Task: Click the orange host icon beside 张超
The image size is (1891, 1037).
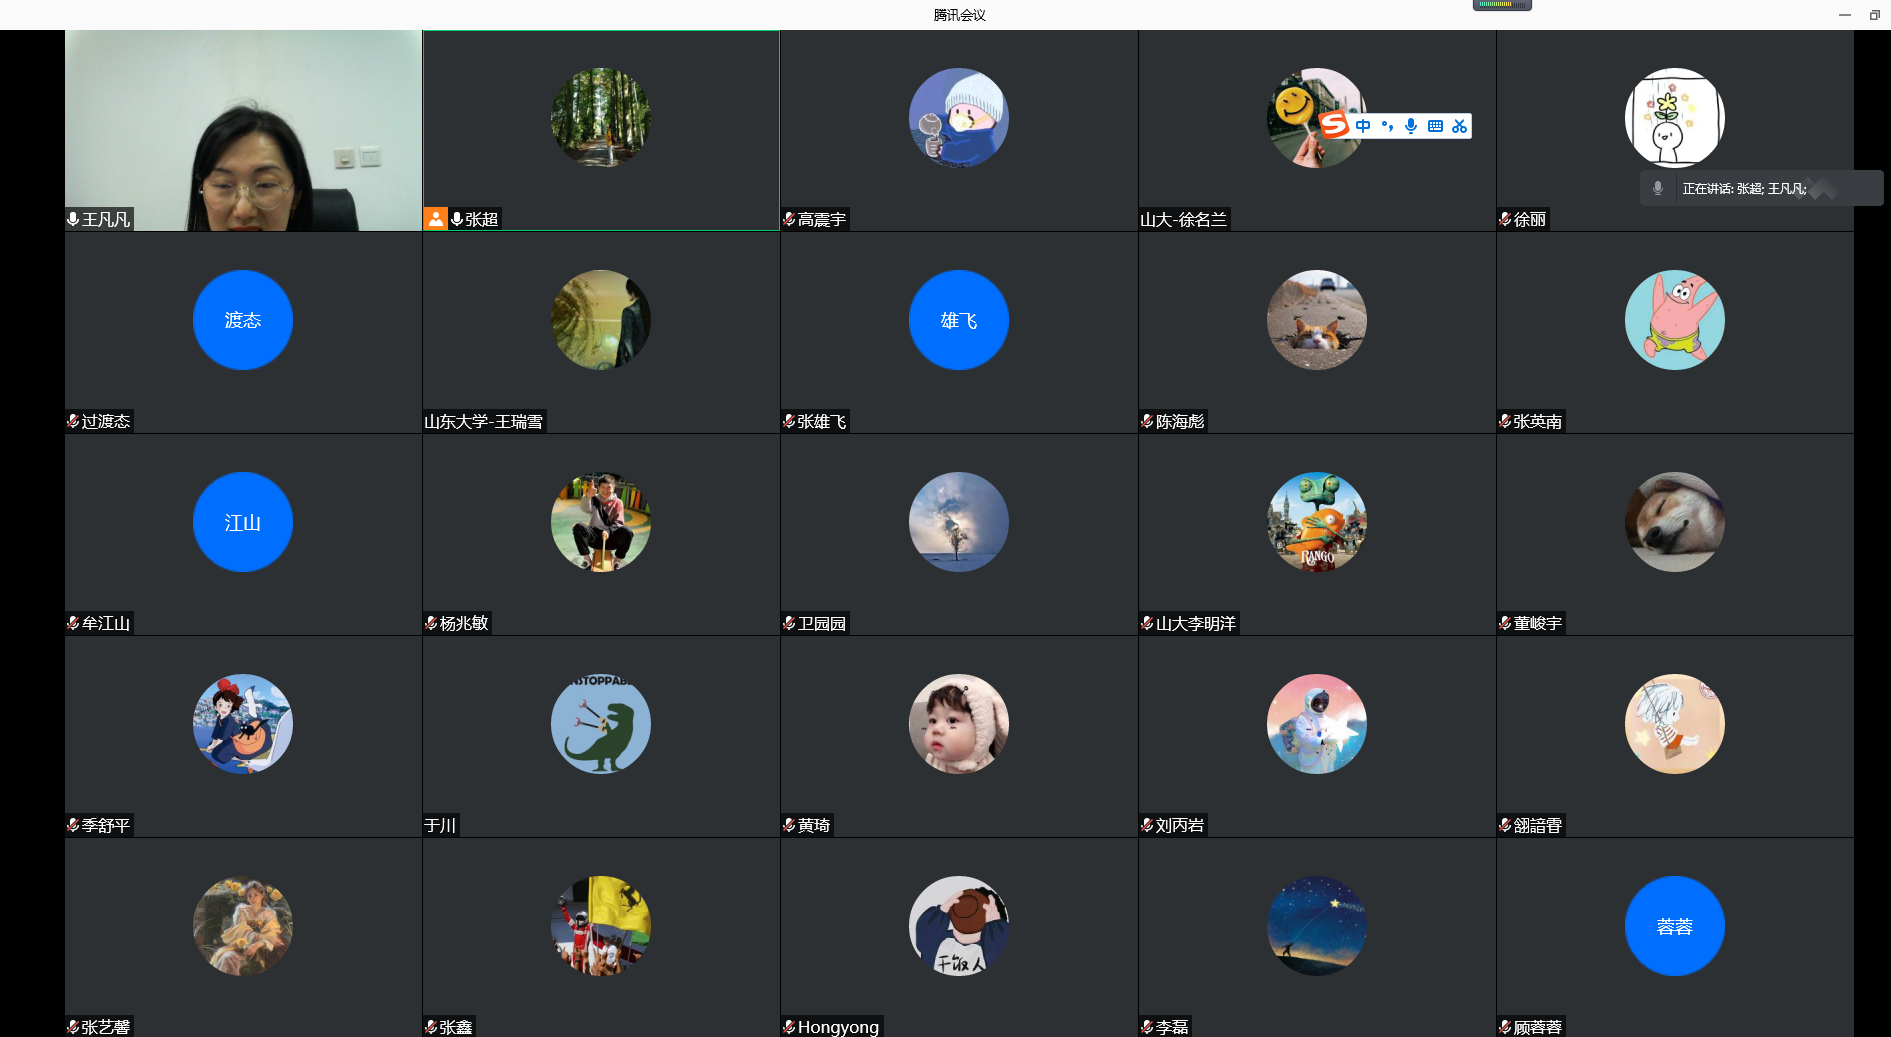Action: pyautogui.click(x=436, y=219)
